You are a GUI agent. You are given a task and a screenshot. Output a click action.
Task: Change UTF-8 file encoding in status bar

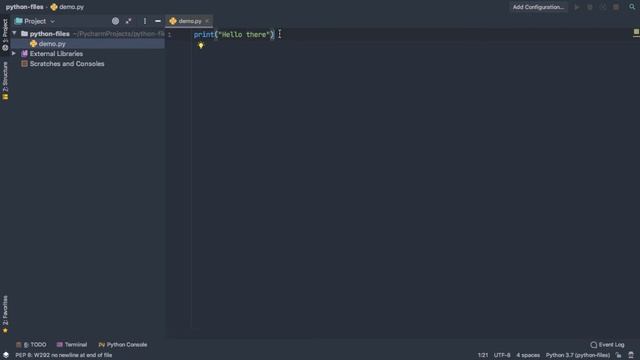(502, 355)
